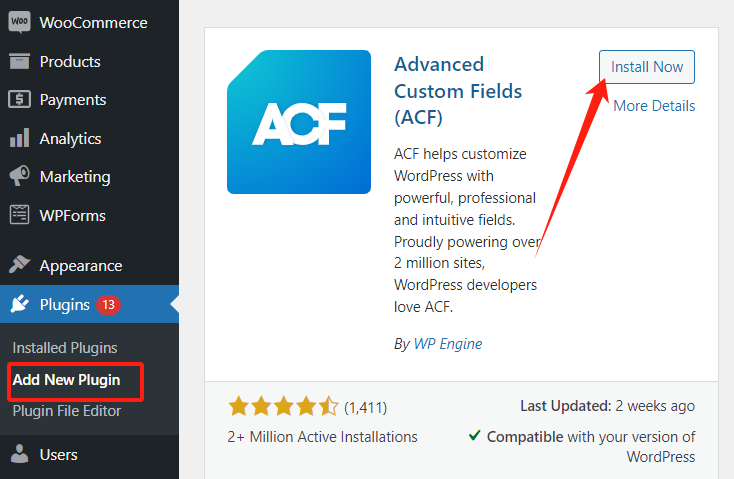
Task: Click the Users person icon
Action: 19,455
